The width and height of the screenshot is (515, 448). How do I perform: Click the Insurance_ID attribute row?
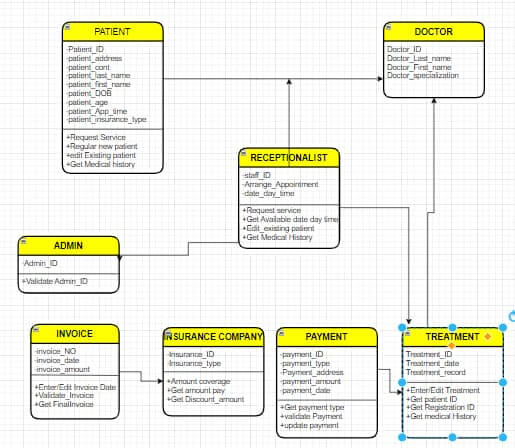click(x=191, y=354)
